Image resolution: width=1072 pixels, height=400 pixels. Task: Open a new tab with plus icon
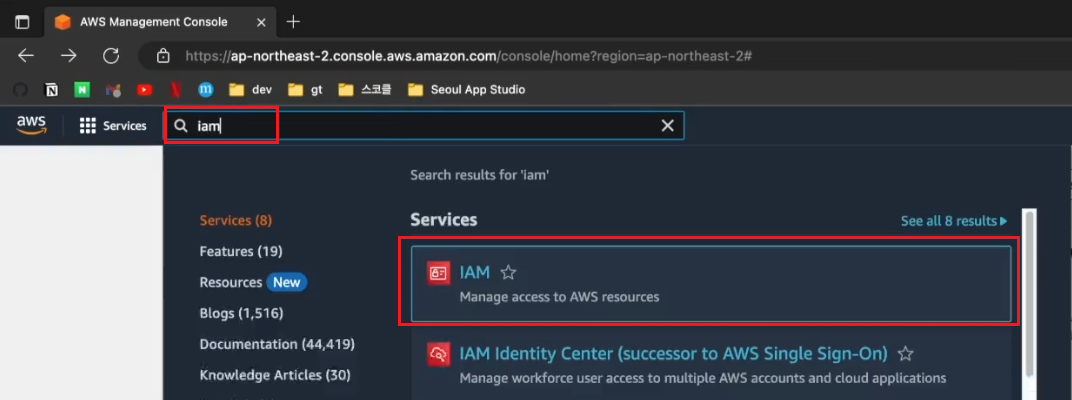293,22
